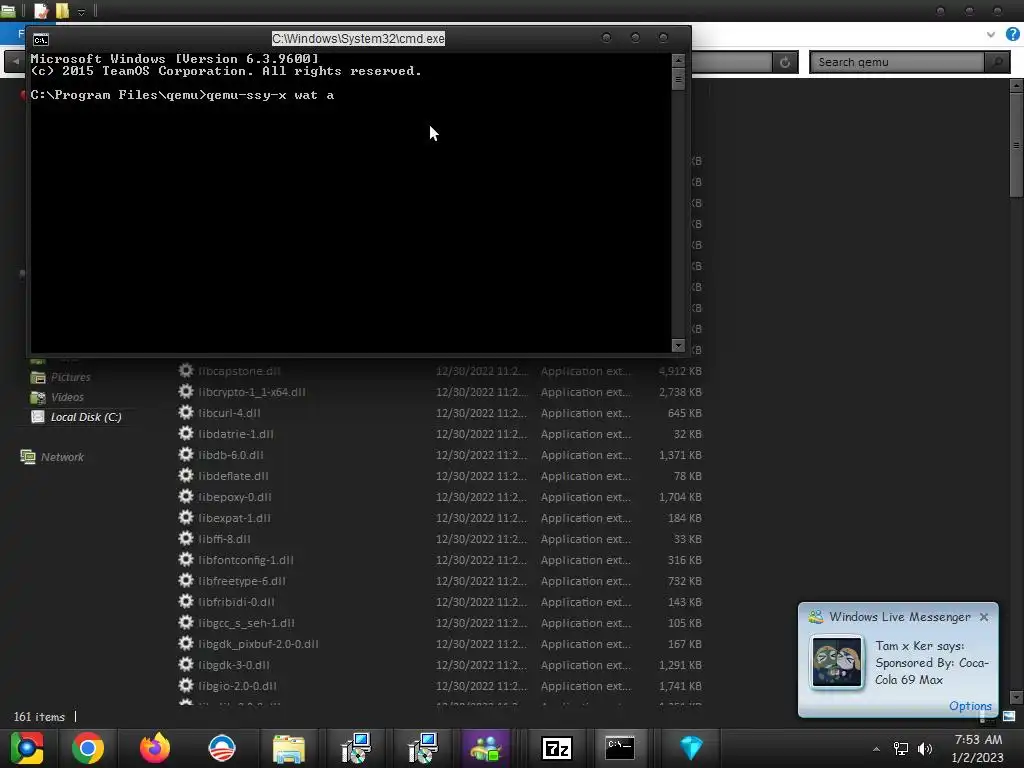Viewport: 1024px width, 768px height.
Task: Click the Tam x Ker message text in notification
Action: tap(931, 663)
